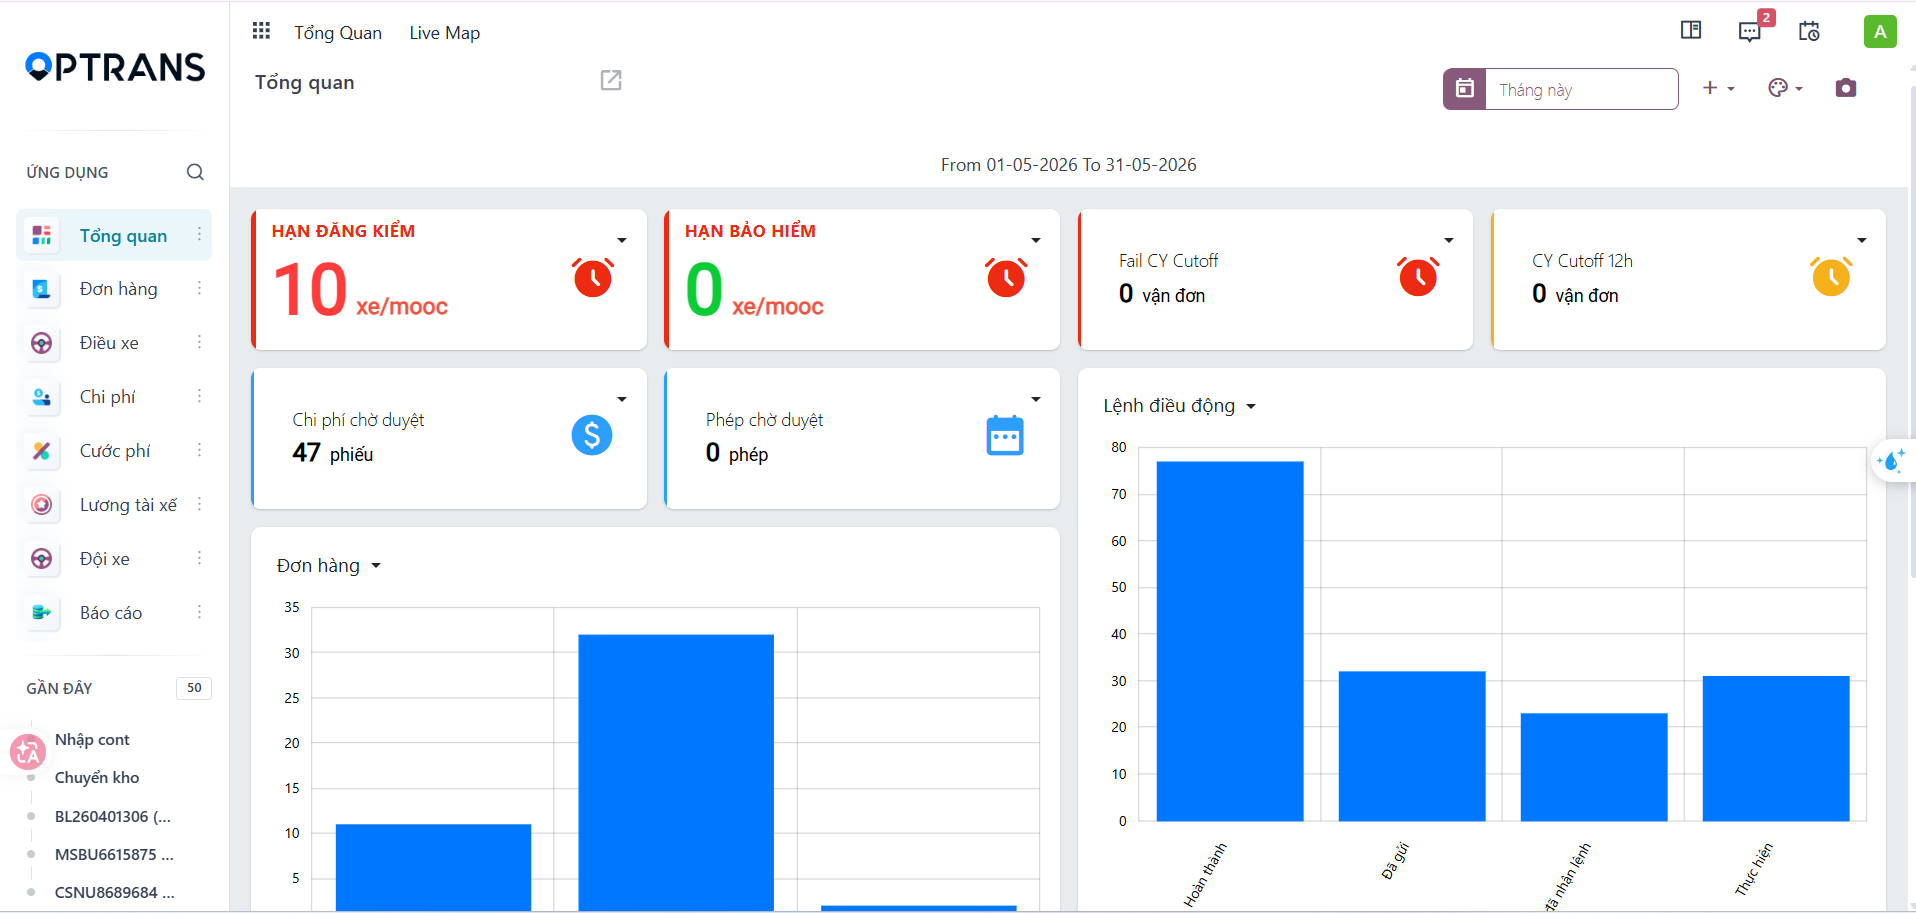Viewport: 1916px width, 913px height.
Task: Open the Tổng Quan top menu item
Action: click(338, 33)
